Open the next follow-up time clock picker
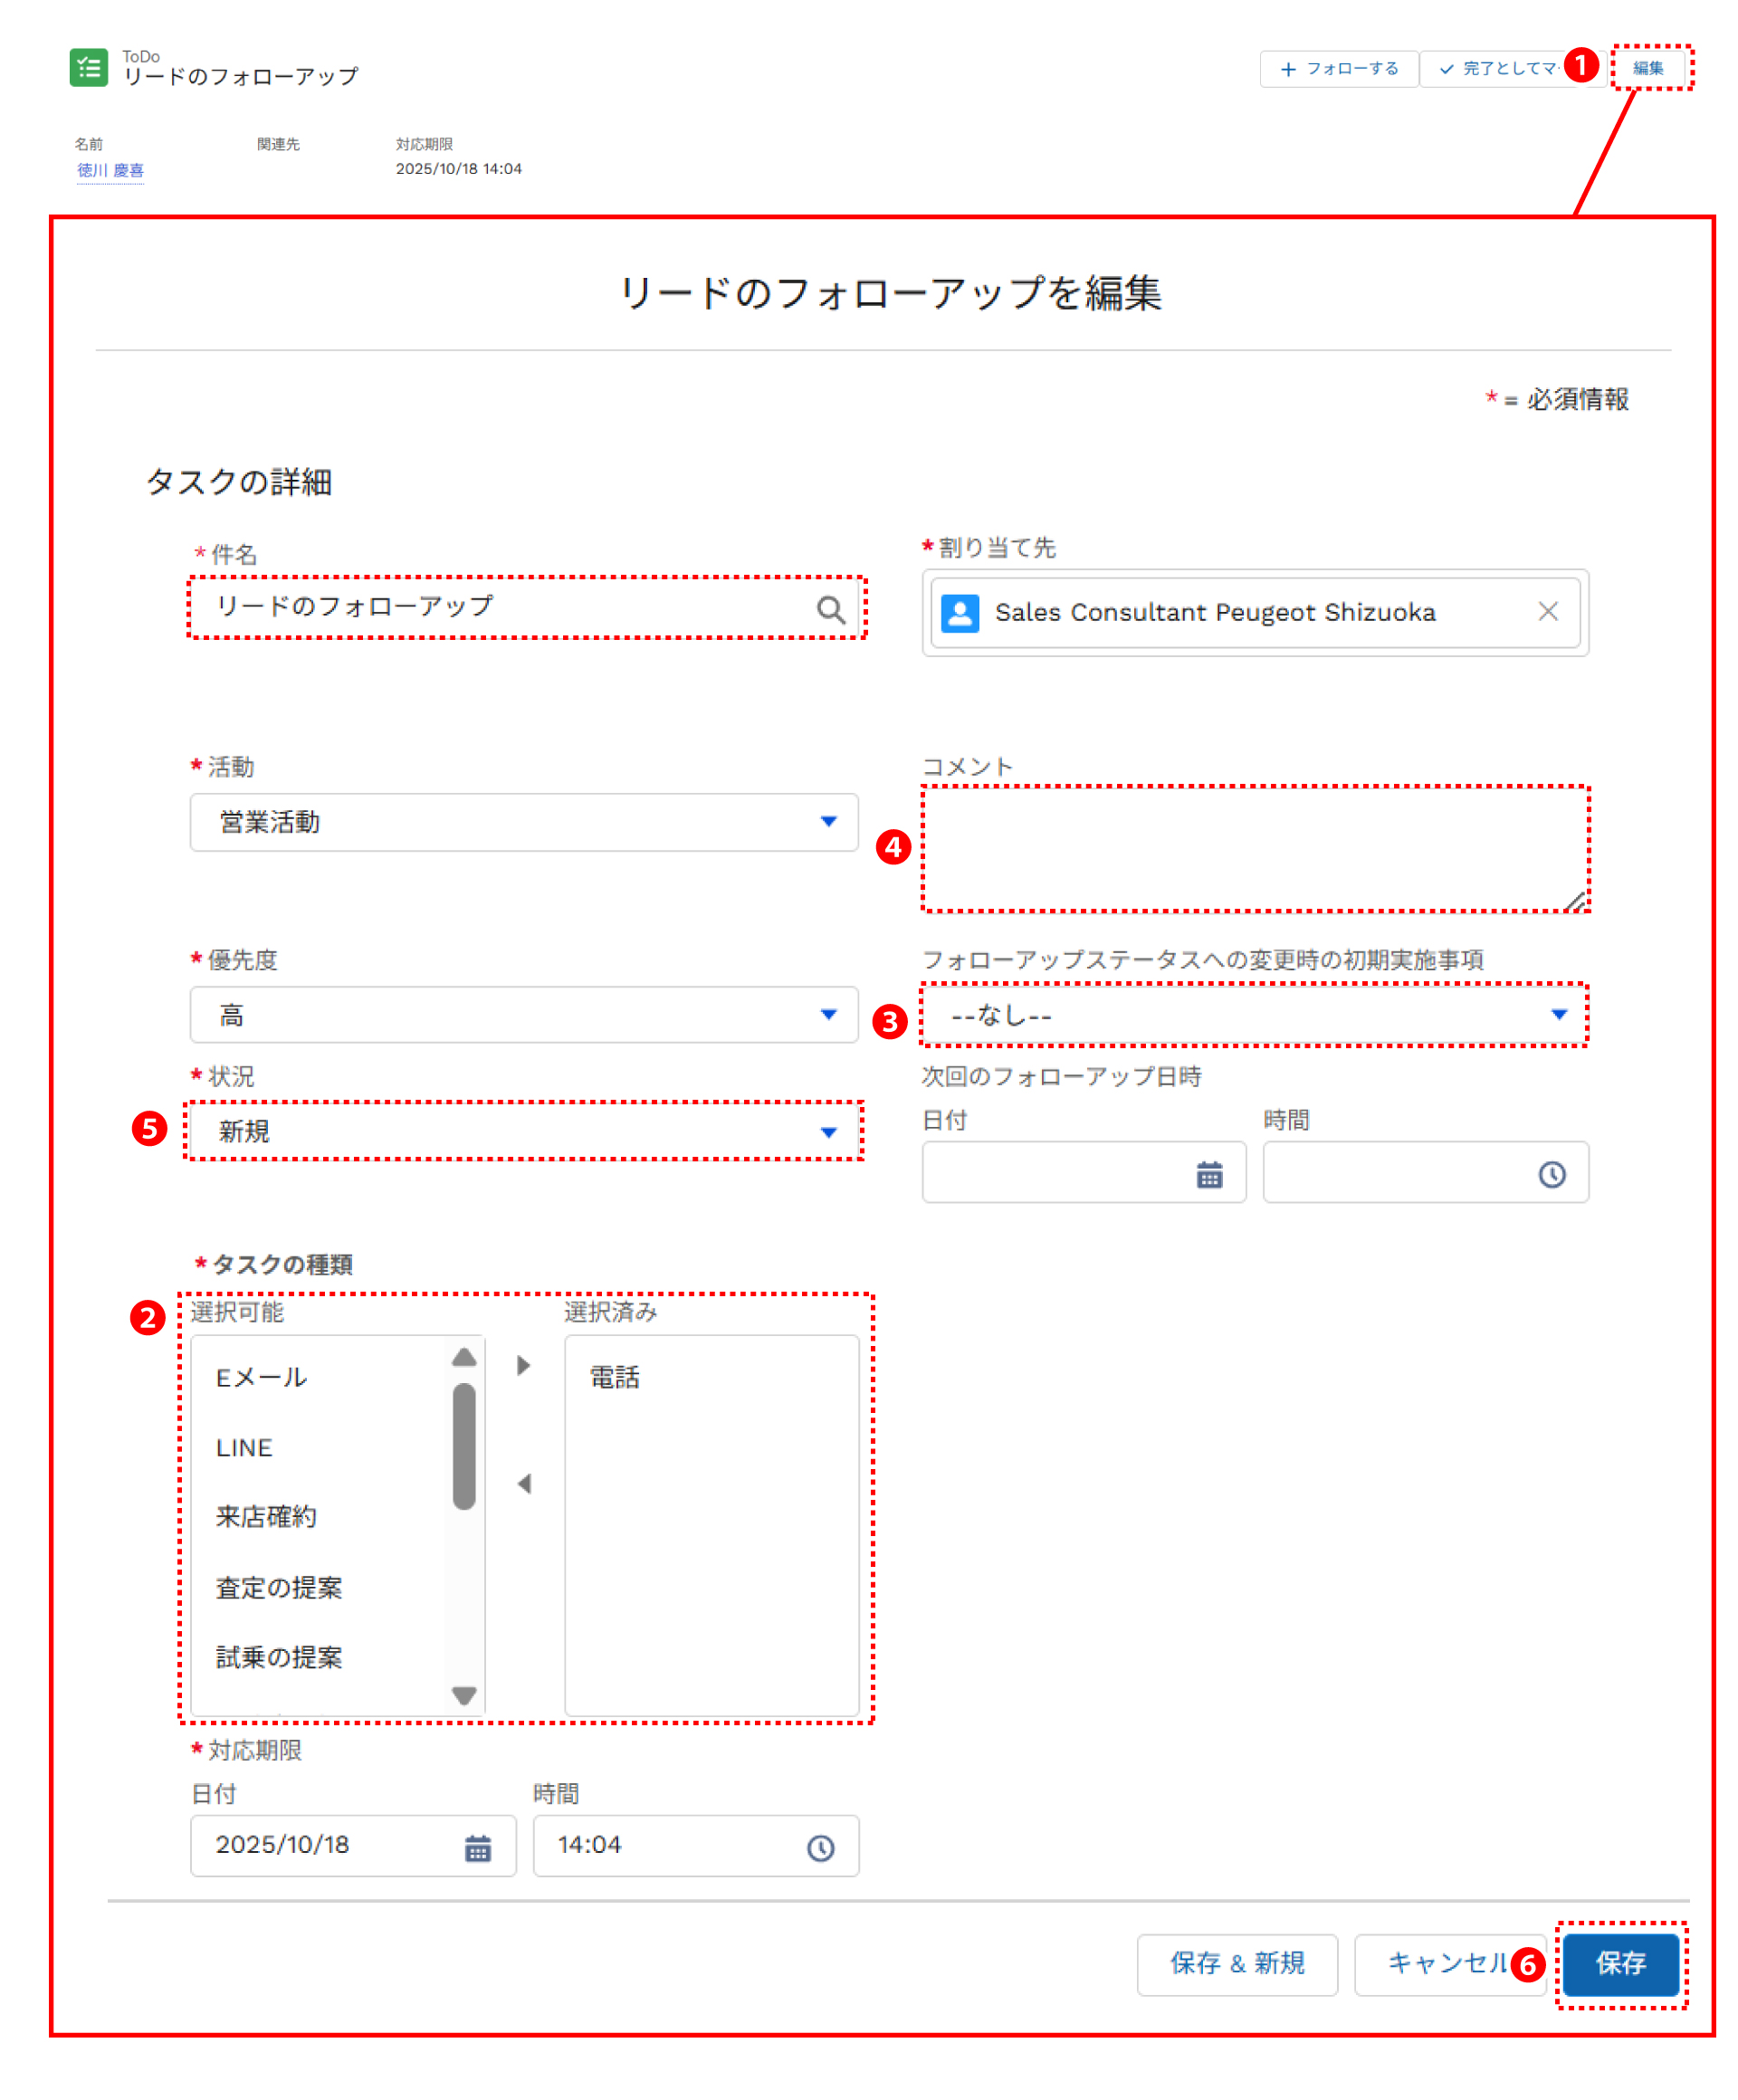Screen dimensions: 1738x2100 (1551, 1174)
